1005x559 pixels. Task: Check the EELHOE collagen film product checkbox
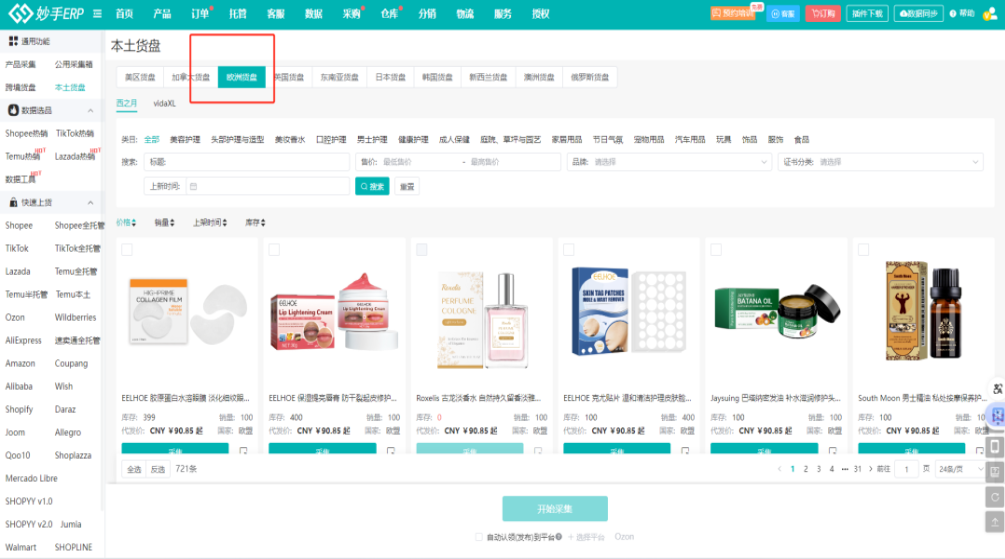pos(127,249)
